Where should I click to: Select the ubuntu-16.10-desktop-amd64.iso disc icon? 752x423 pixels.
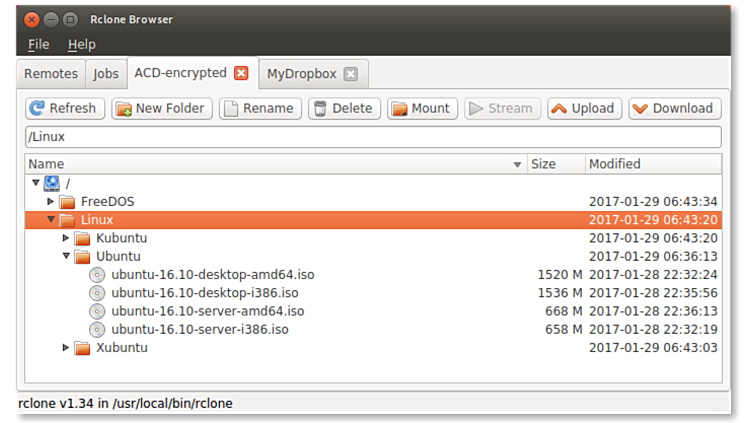[x=97, y=274]
